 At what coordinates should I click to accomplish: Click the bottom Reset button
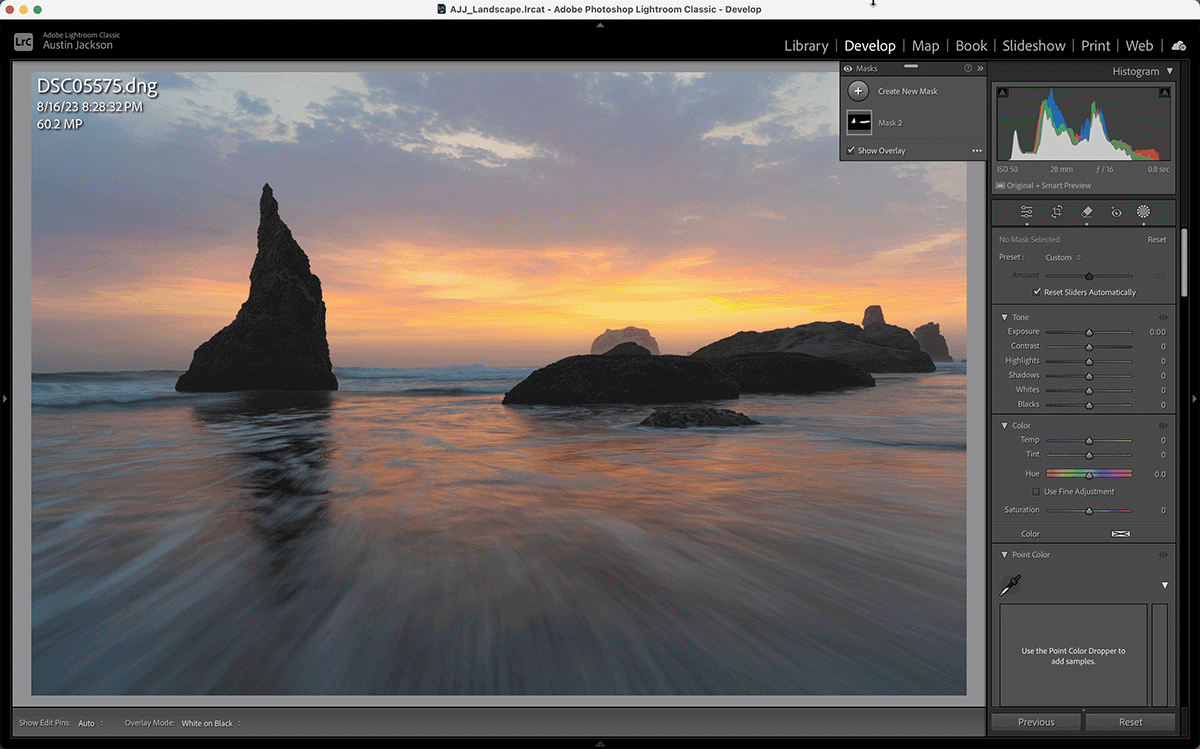pos(1130,722)
